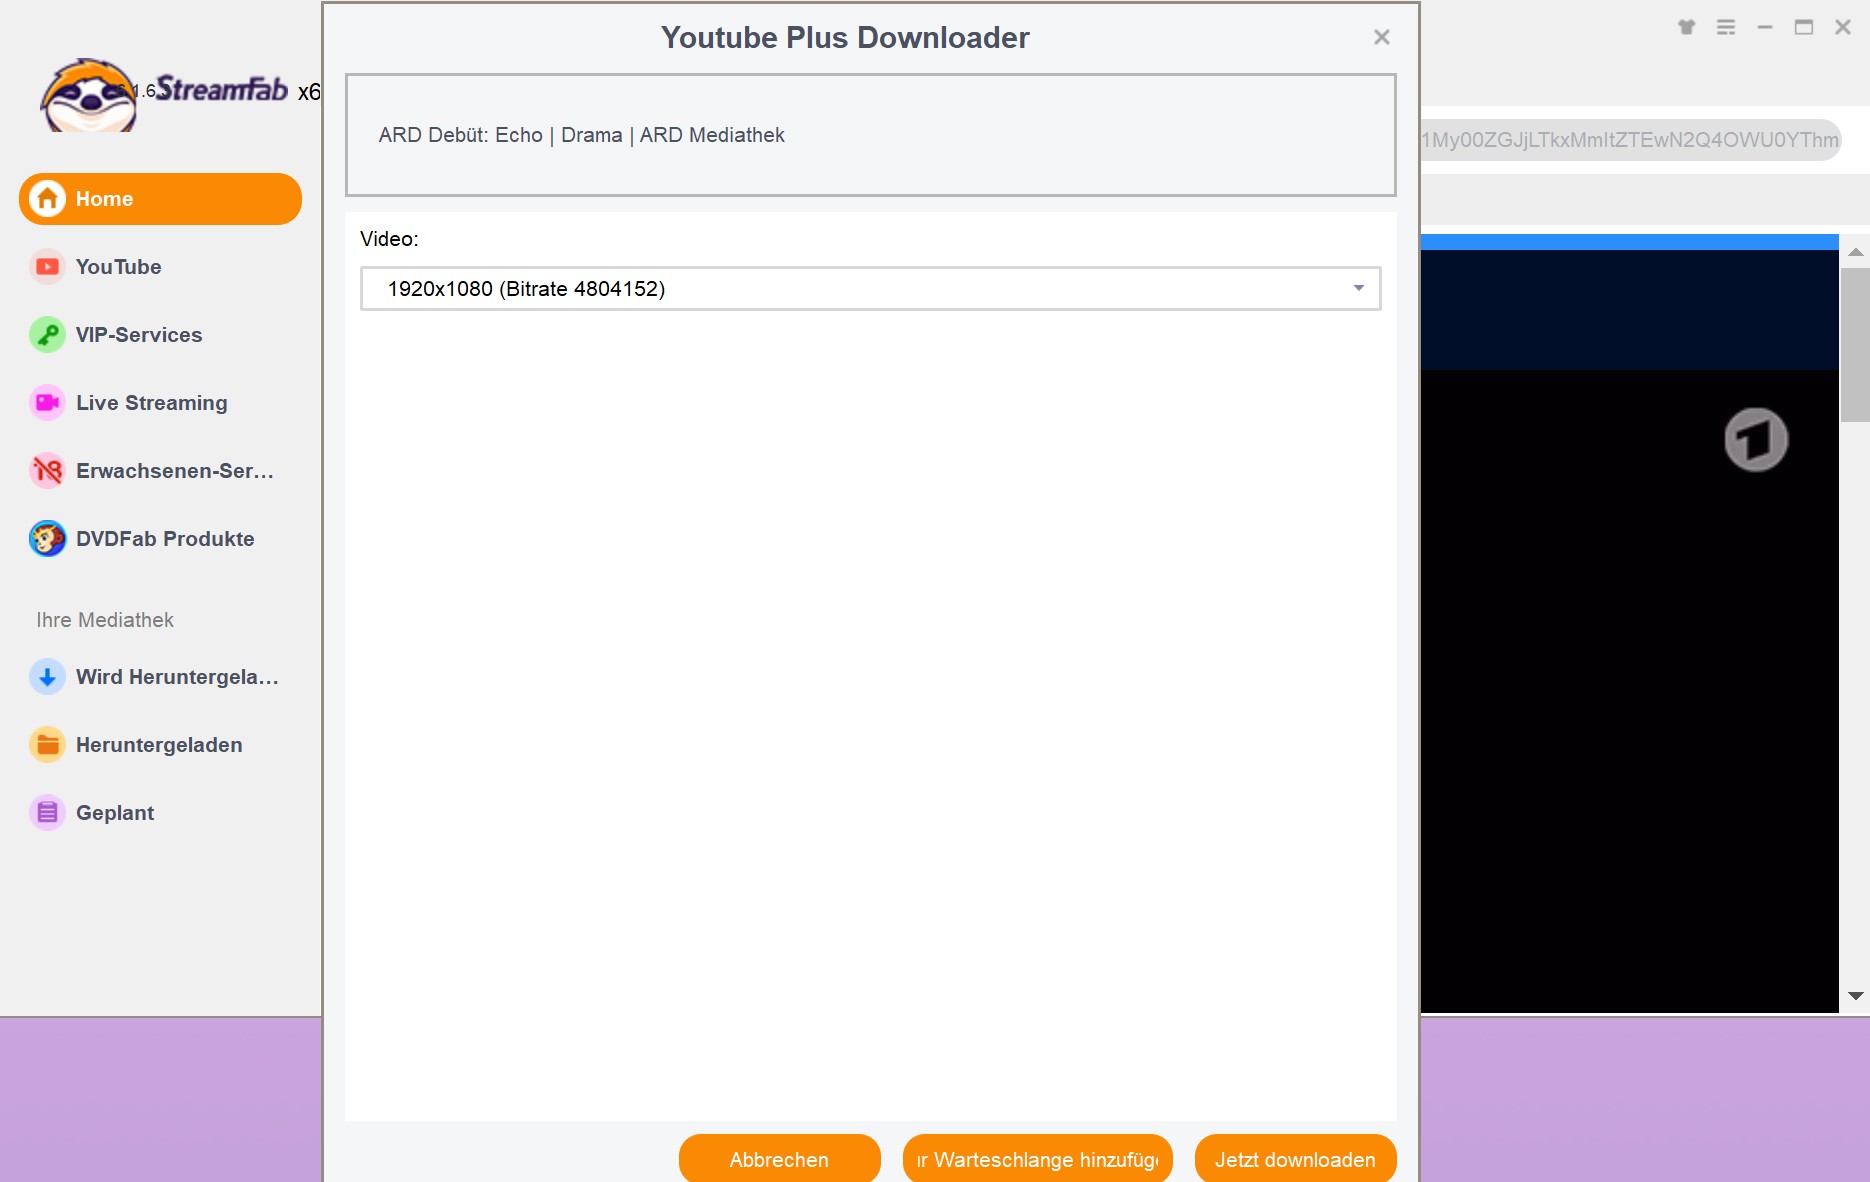Viewport: 1870px width, 1182px height.
Task: Click the Erwachsenen-Services 18 icon
Action: coord(47,471)
